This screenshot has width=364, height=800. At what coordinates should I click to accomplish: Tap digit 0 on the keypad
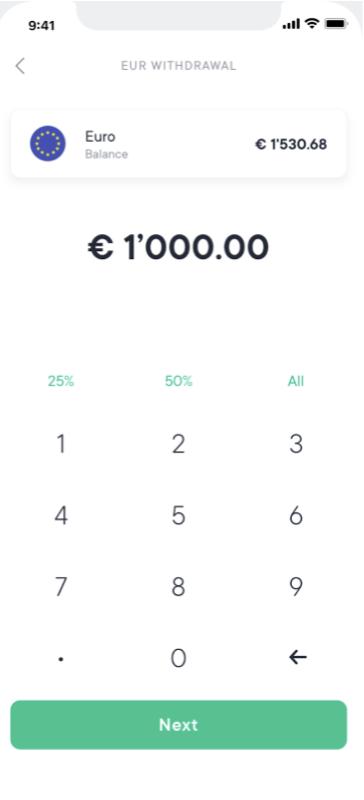tap(178, 658)
